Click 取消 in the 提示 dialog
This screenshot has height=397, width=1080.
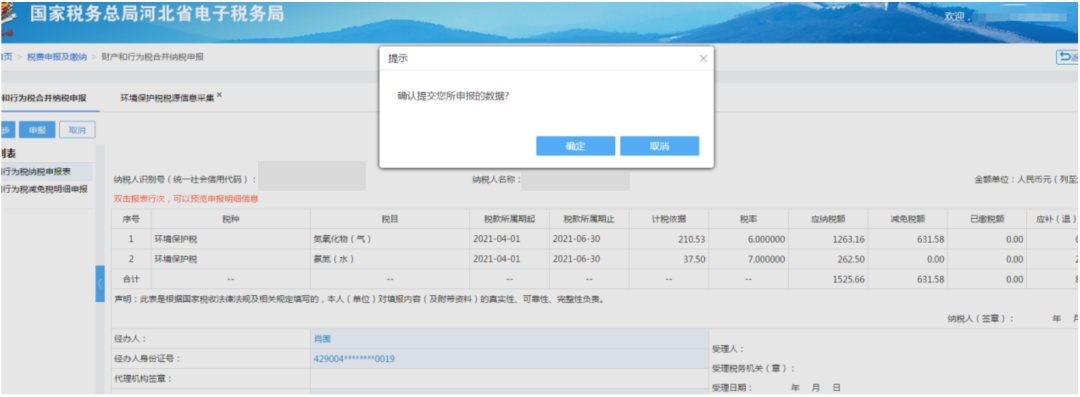pyautogui.click(x=659, y=146)
